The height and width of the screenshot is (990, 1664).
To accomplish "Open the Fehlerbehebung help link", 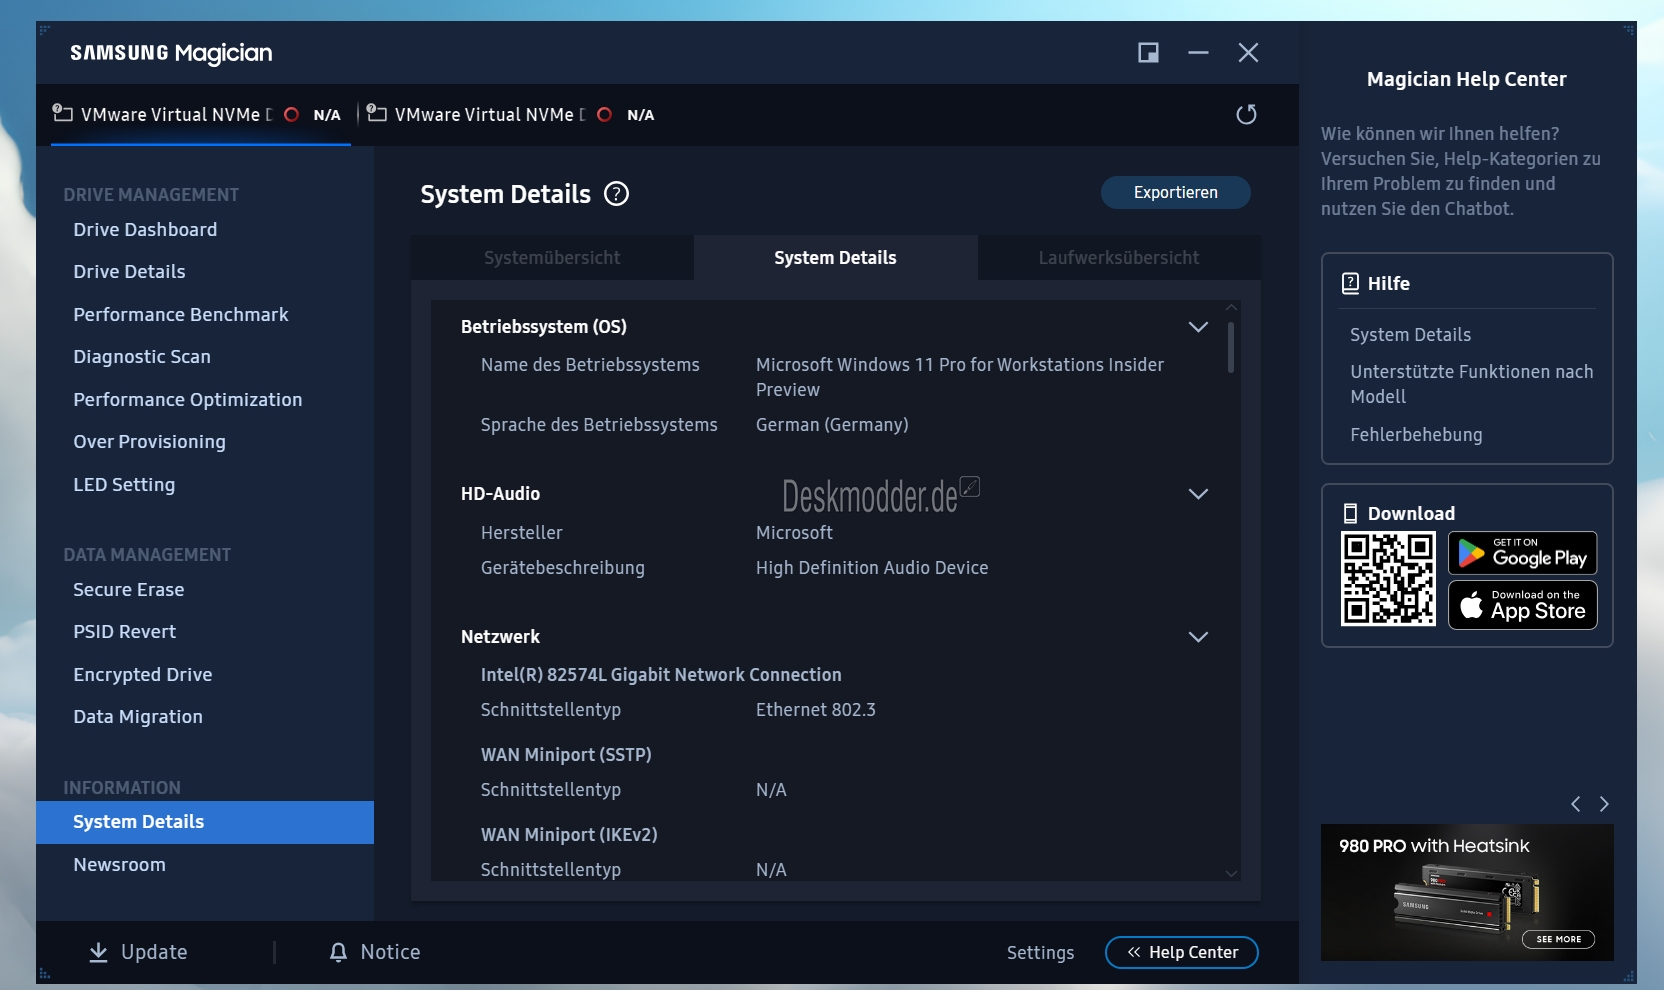I will tap(1416, 435).
